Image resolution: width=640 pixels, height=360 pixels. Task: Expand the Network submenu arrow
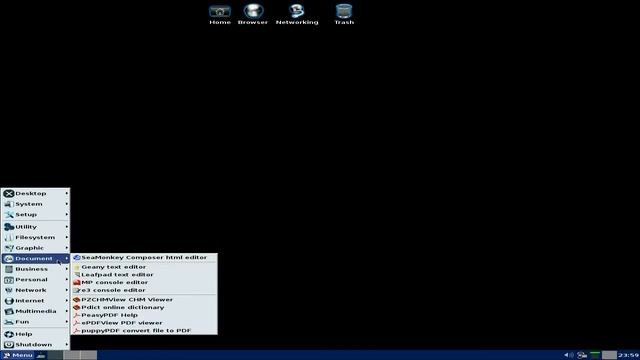pos(67,290)
